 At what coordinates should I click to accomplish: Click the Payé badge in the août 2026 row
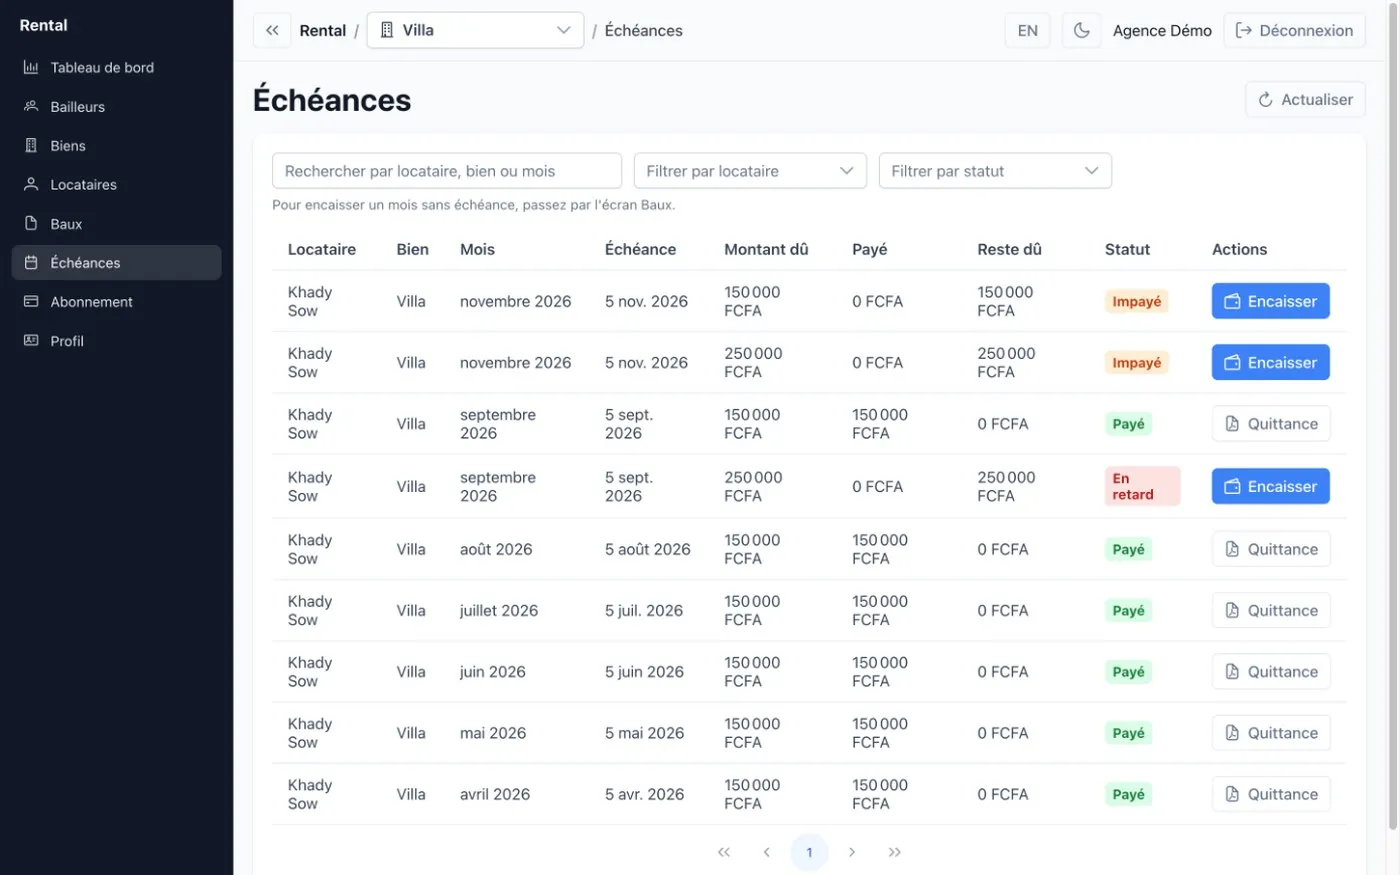pos(1128,549)
